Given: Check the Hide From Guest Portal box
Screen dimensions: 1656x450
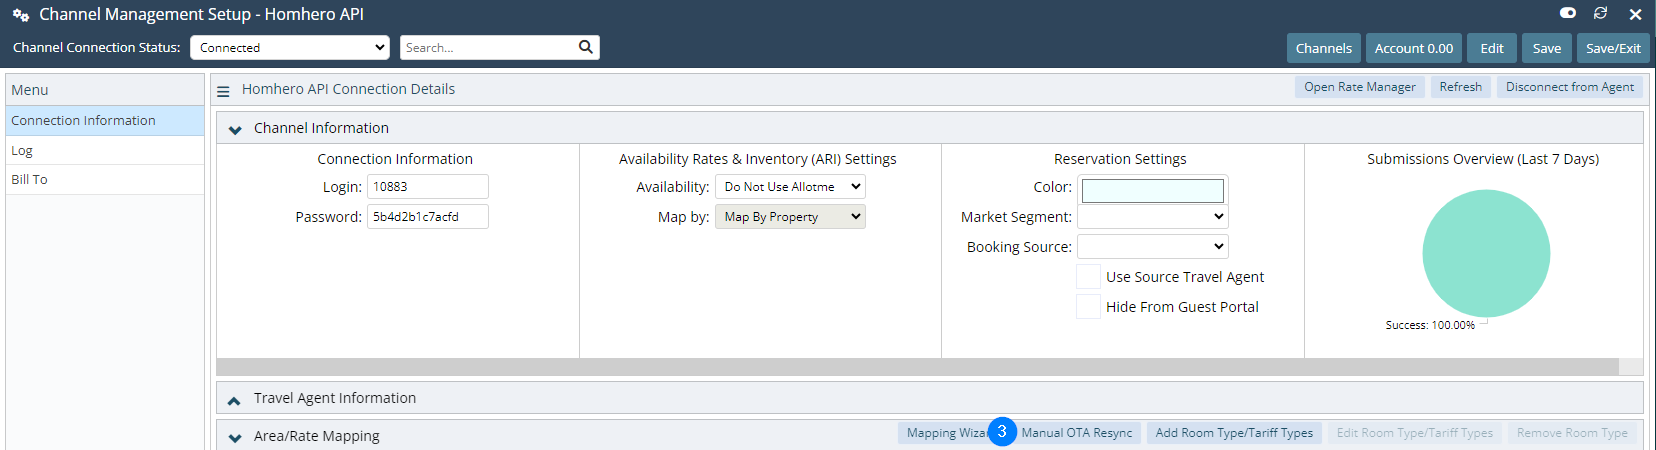Looking at the screenshot, I should coord(1088,307).
